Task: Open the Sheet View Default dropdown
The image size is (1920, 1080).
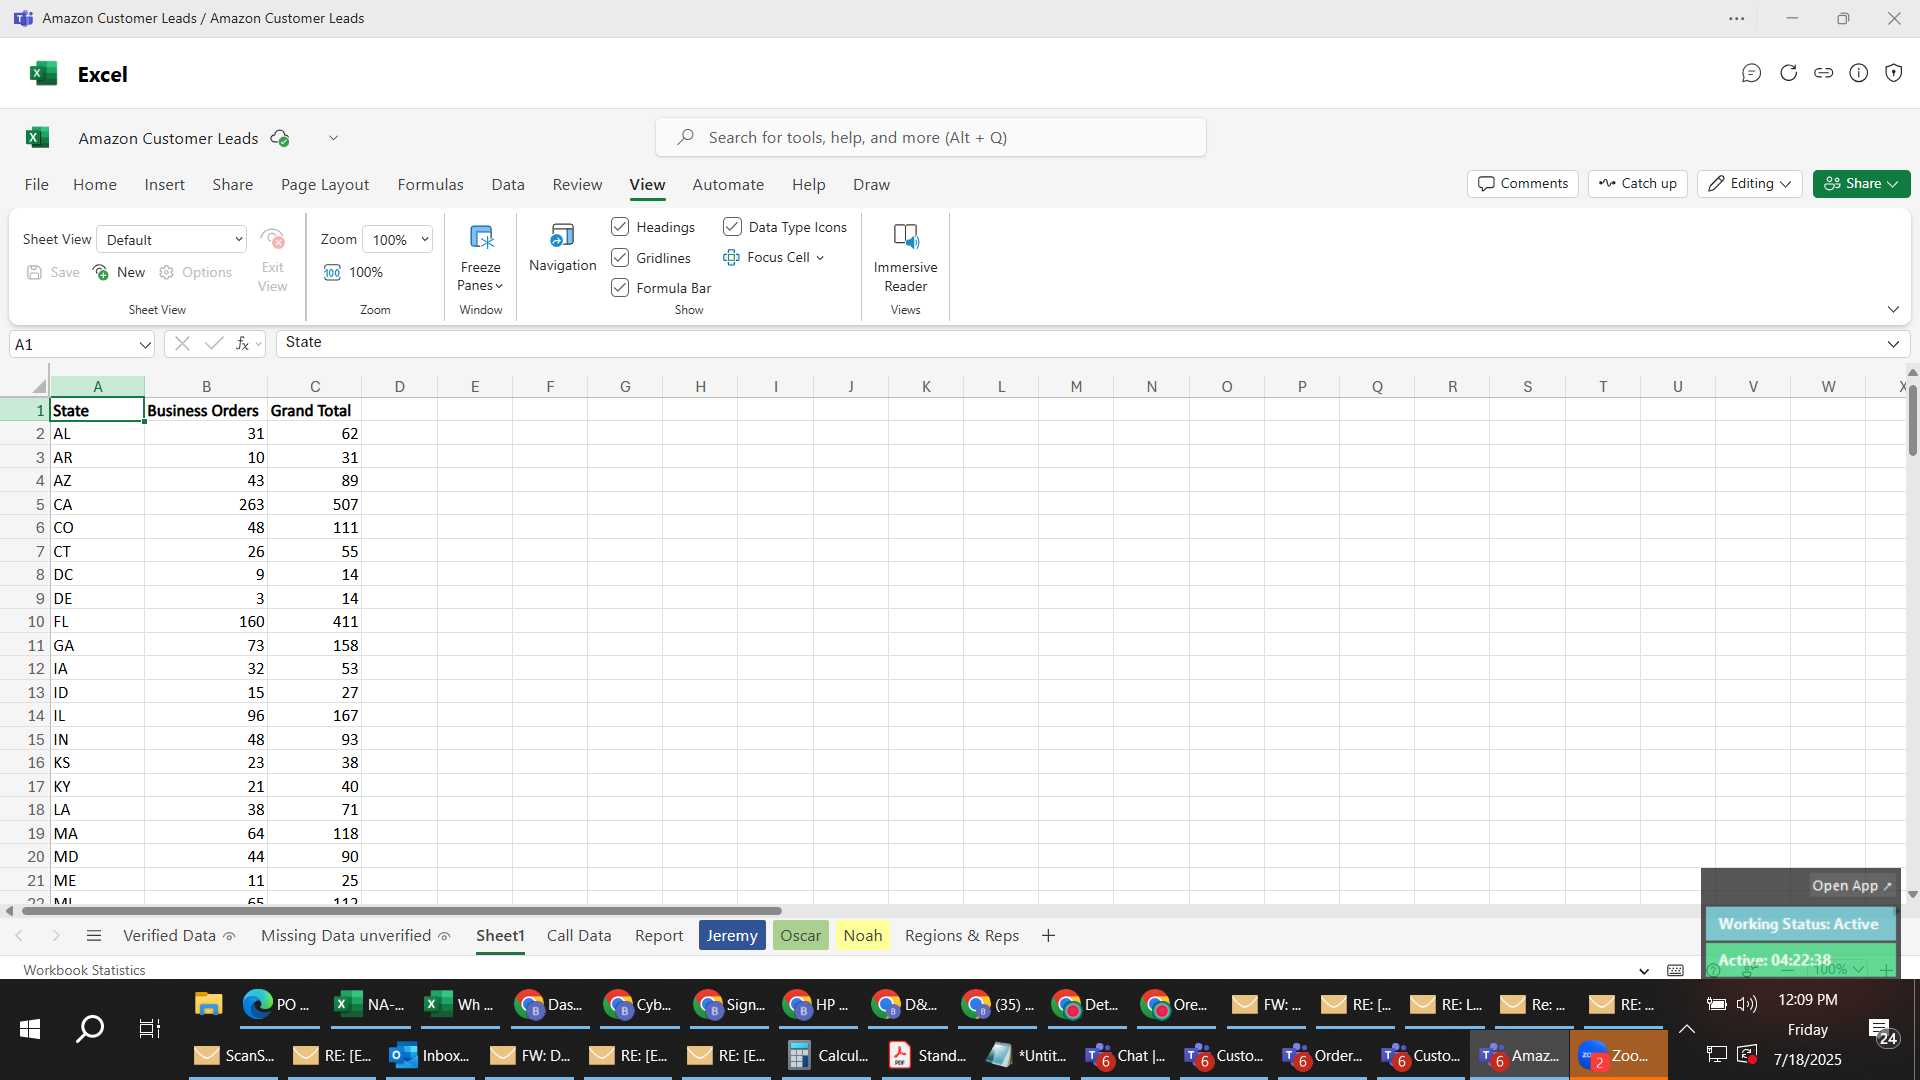Action: click(172, 240)
